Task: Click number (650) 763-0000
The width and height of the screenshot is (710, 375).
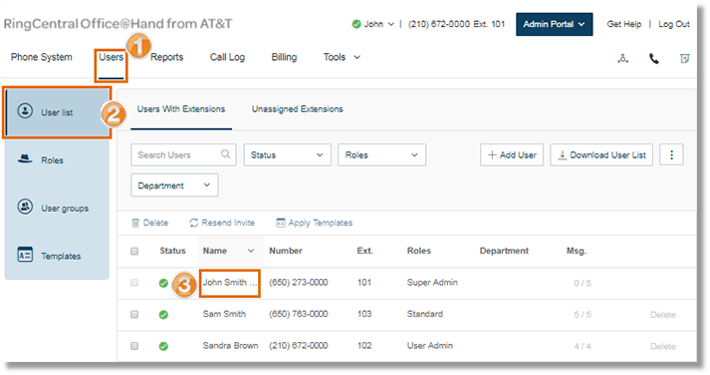Action: [x=298, y=314]
